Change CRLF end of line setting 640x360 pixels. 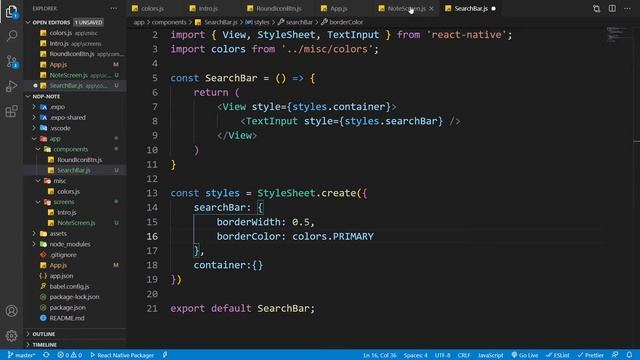(464, 355)
